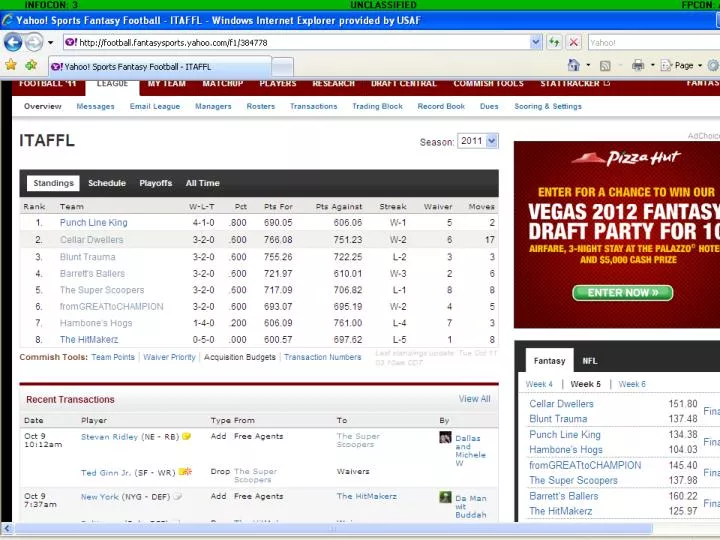Click the Transaction Numbers link
The width and height of the screenshot is (720, 540).
coord(323,357)
